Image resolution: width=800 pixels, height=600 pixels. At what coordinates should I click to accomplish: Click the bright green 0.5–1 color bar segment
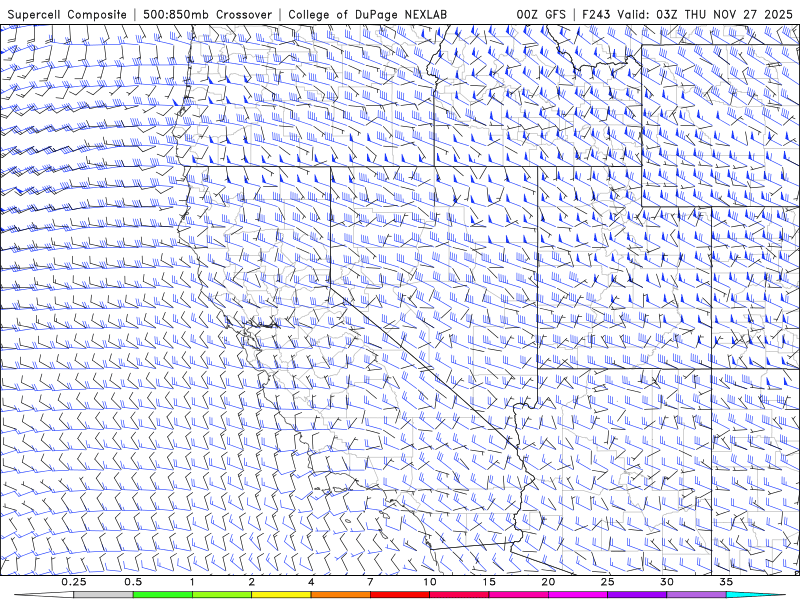(x=163, y=595)
